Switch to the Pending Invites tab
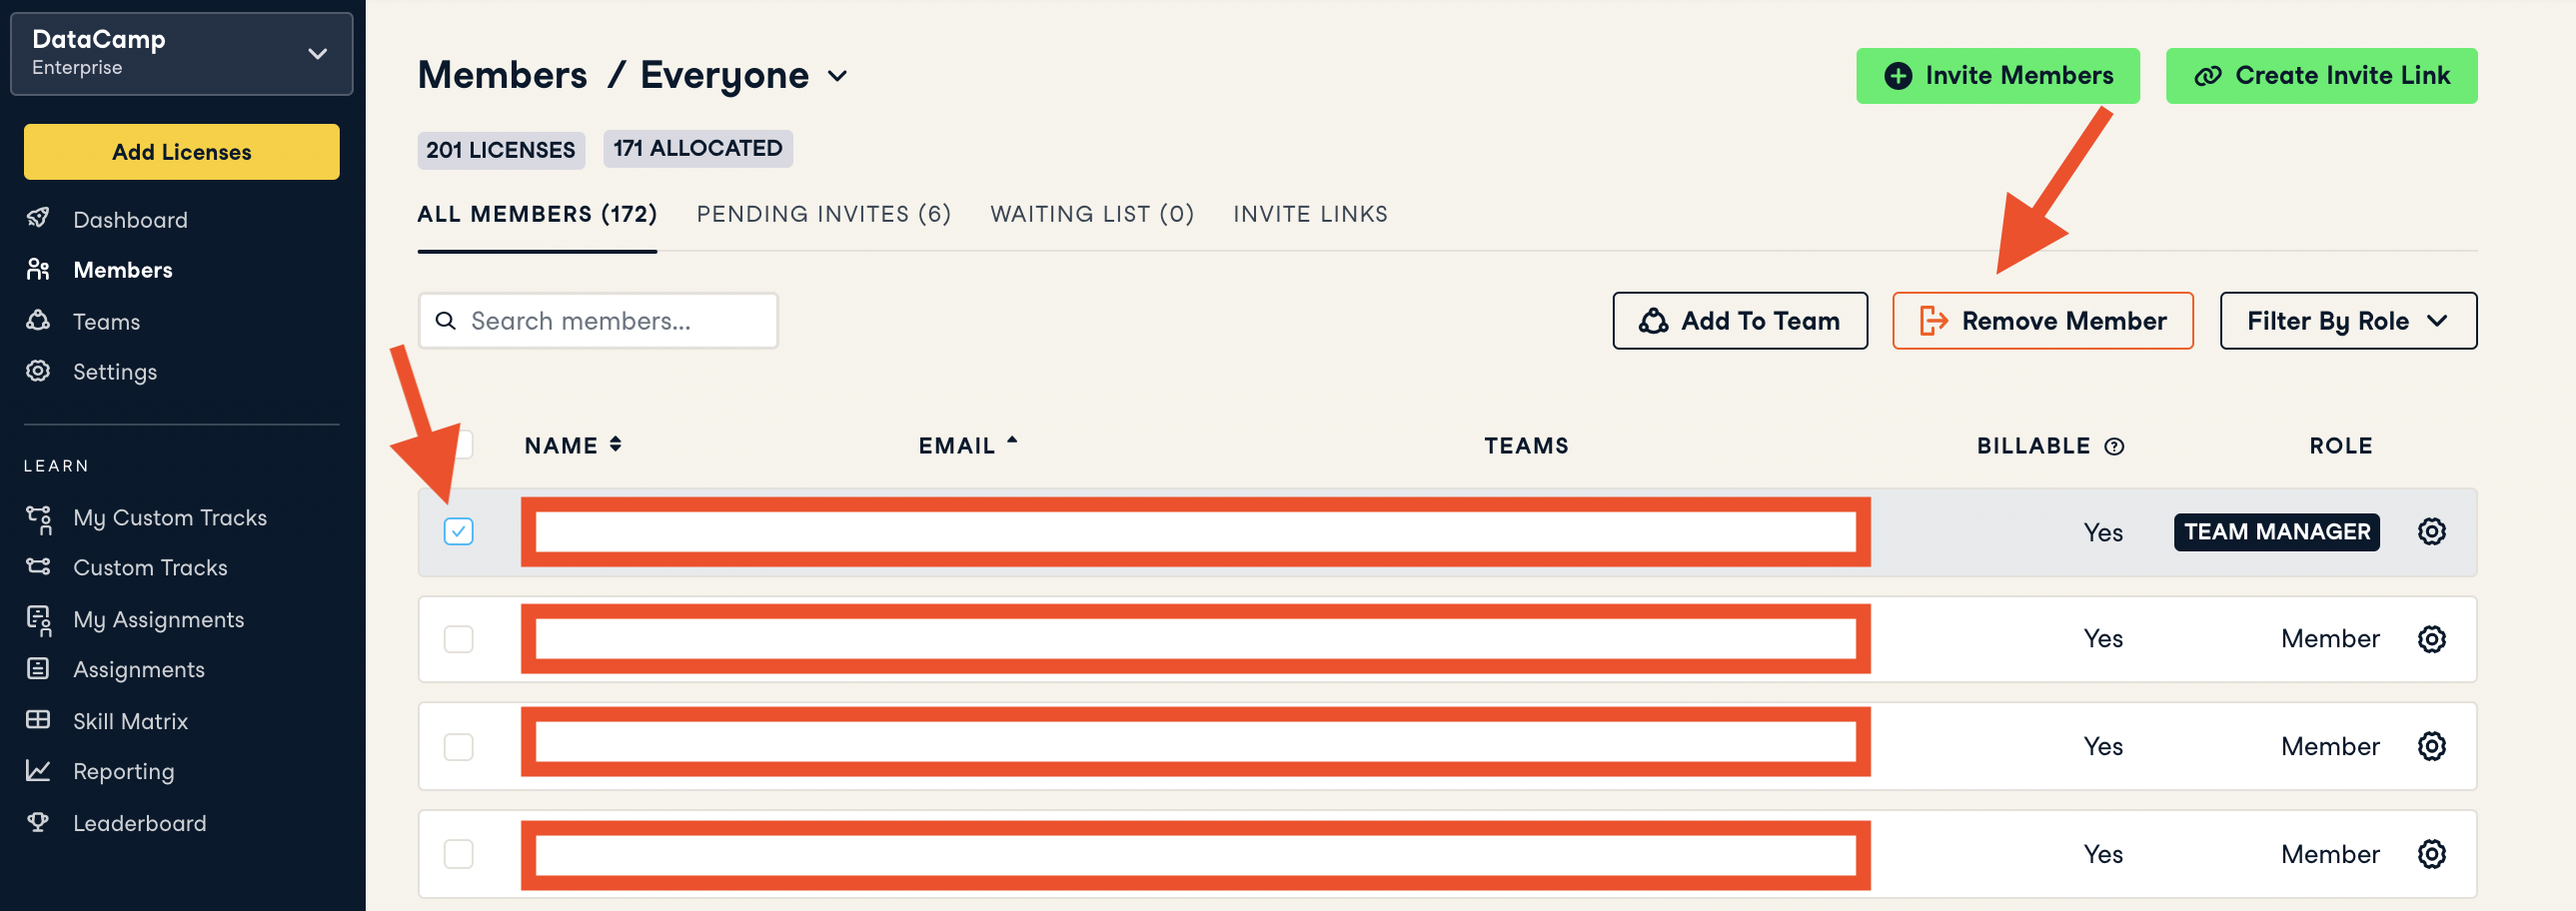The width and height of the screenshot is (2576, 911). click(x=823, y=214)
